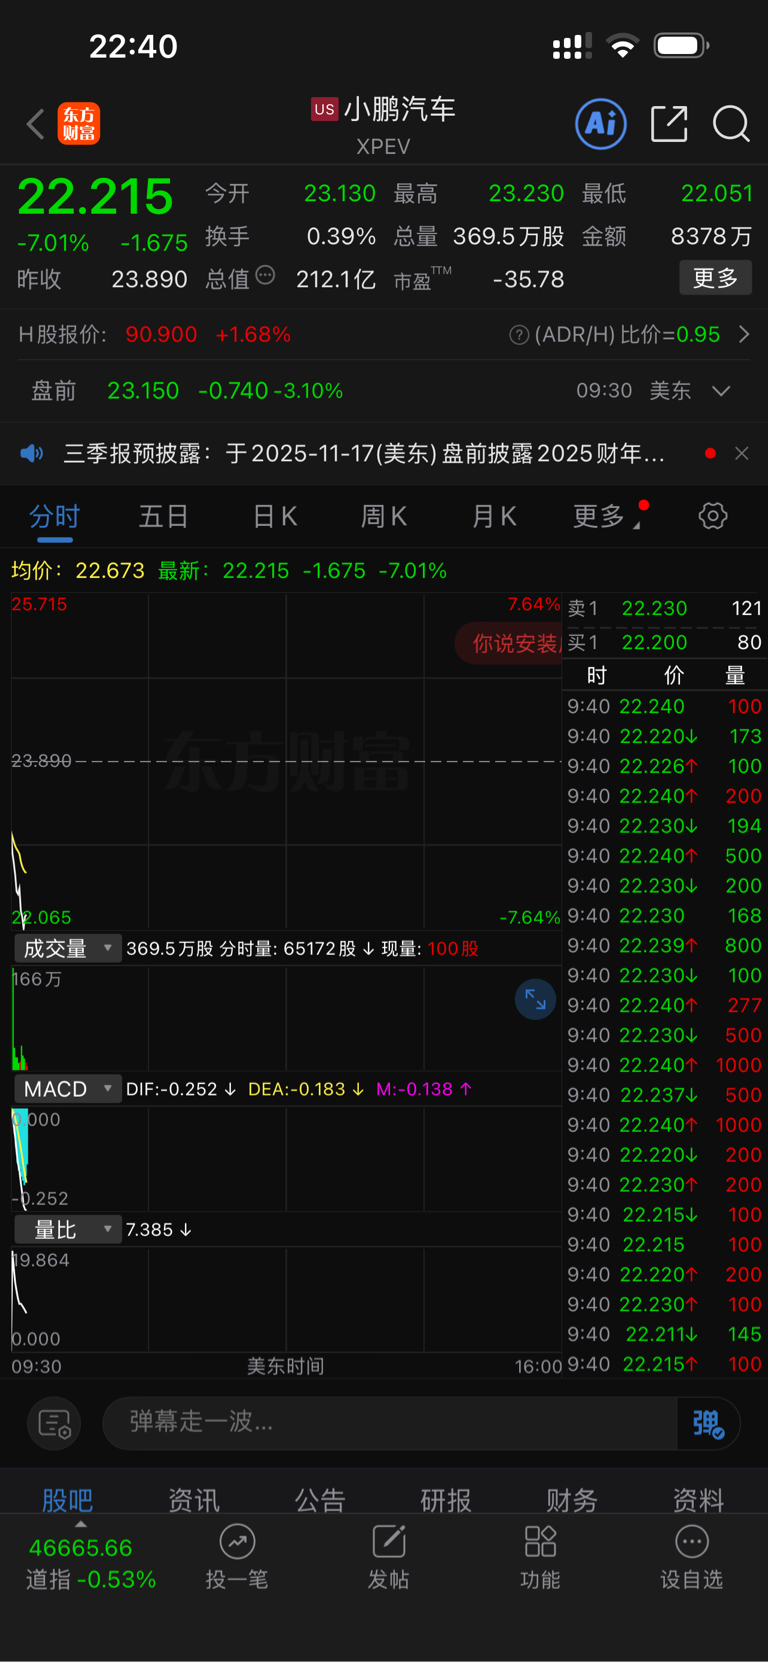The width and height of the screenshot is (768, 1662).
Task: Tap the MACD DIF -0.252 value
Action: [181, 1089]
